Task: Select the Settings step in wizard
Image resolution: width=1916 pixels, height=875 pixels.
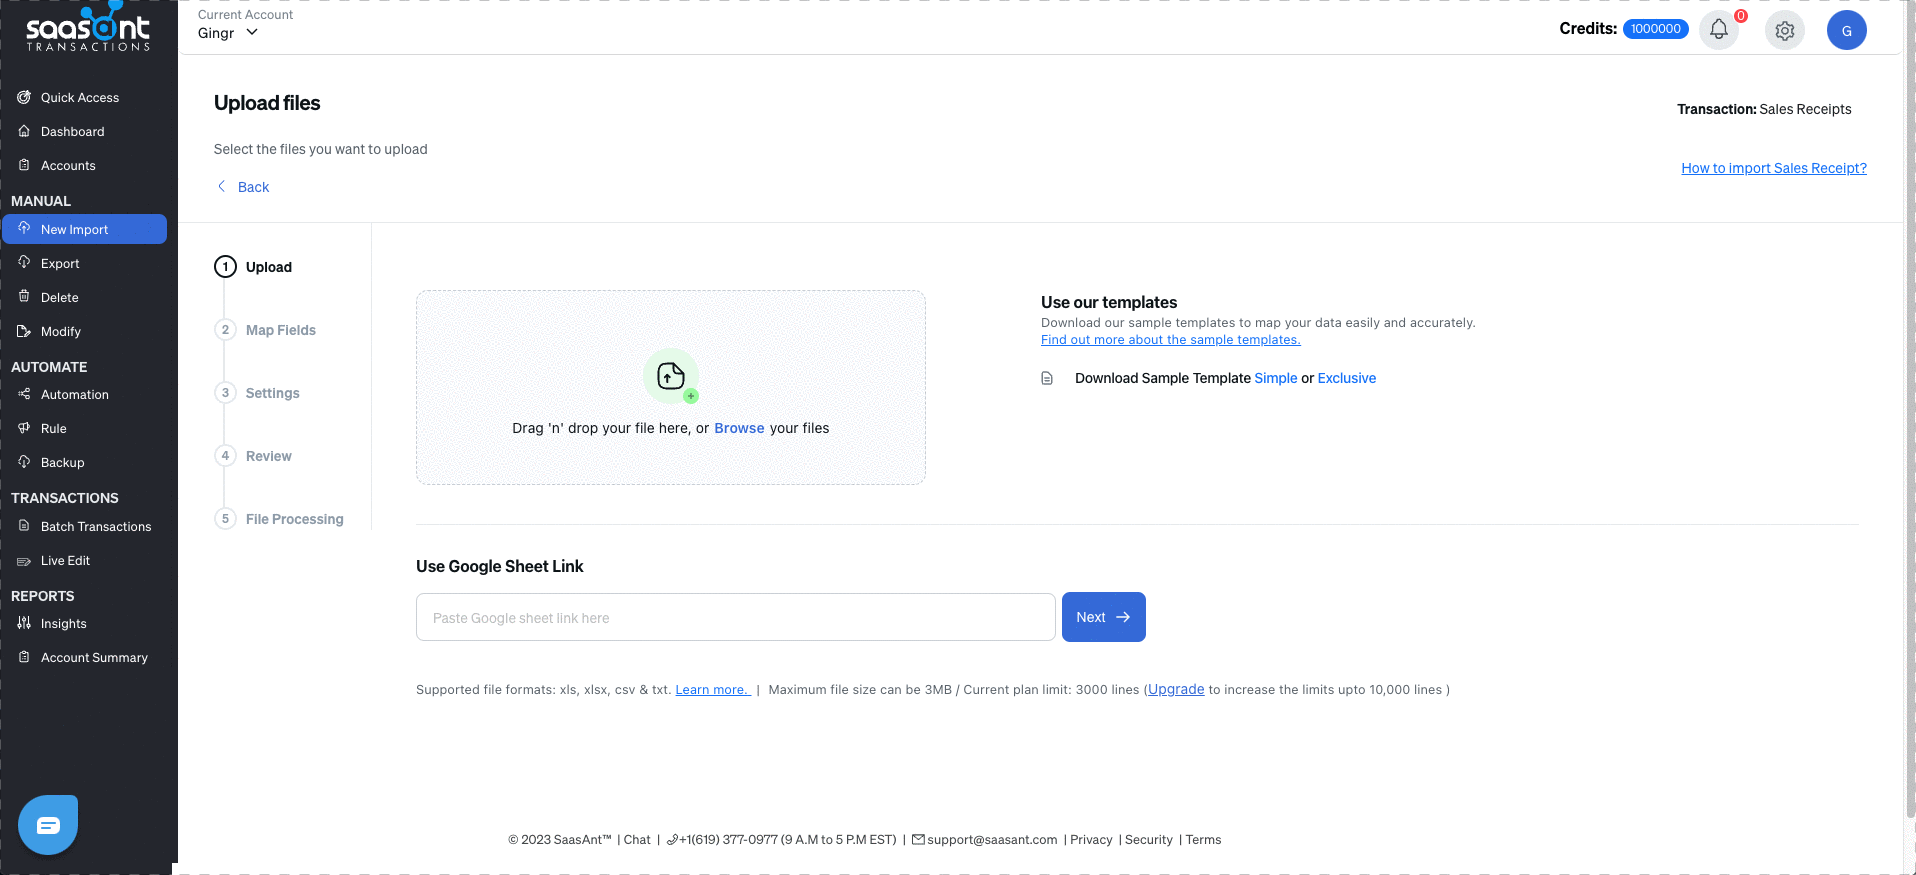Action: coord(258,393)
